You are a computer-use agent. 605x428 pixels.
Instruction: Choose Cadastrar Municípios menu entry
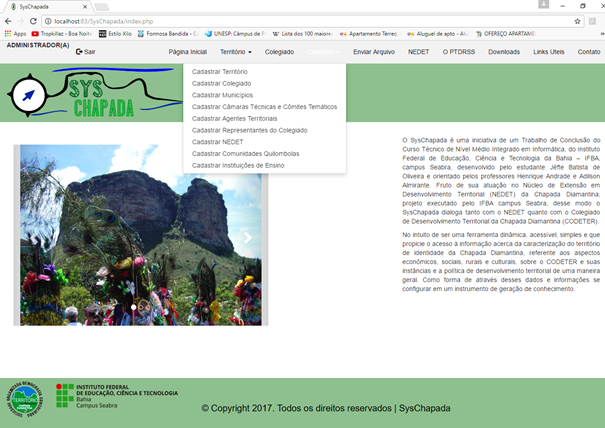223,95
